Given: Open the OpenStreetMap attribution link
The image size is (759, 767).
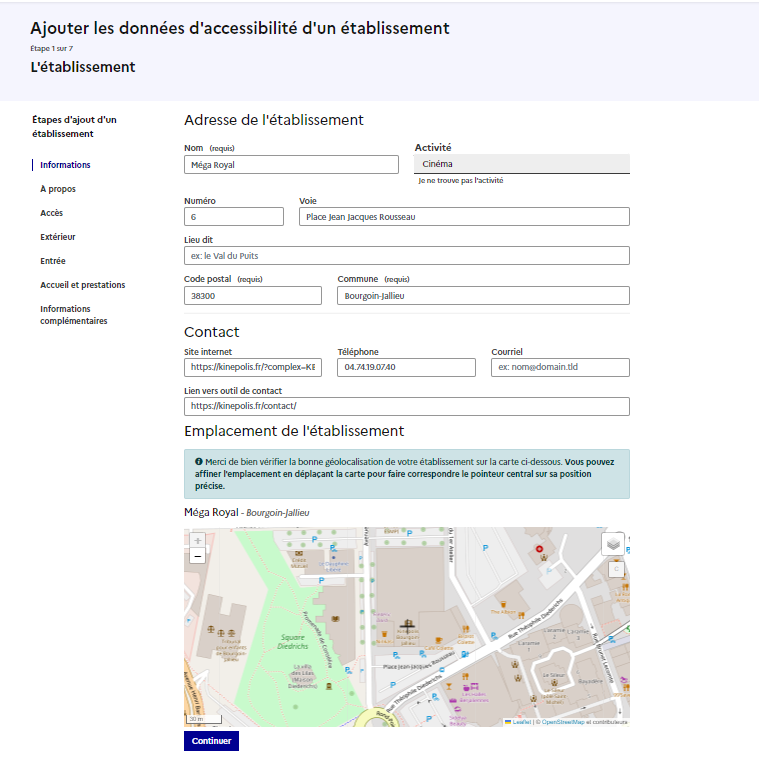Looking at the screenshot, I should 563,721.
